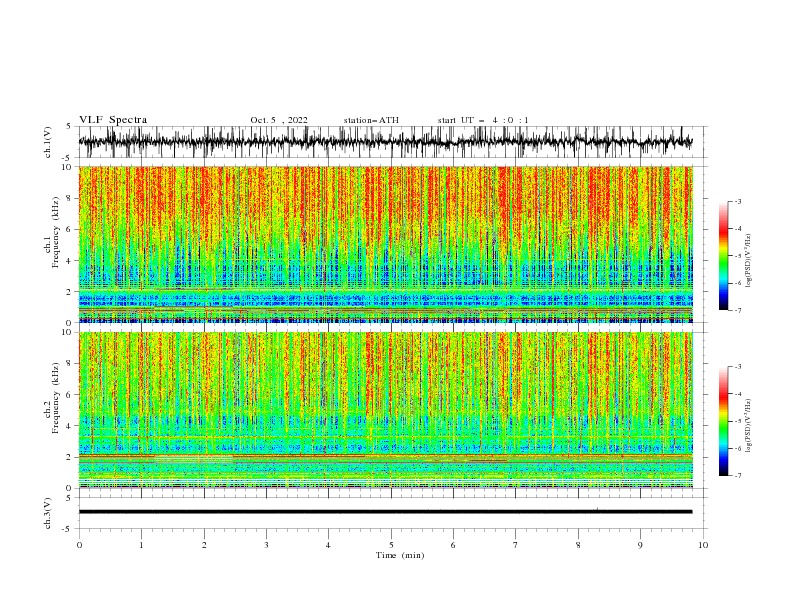Select the "Time (min)" axis label
This screenshot has width=792, height=612.
click(x=400, y=555)
